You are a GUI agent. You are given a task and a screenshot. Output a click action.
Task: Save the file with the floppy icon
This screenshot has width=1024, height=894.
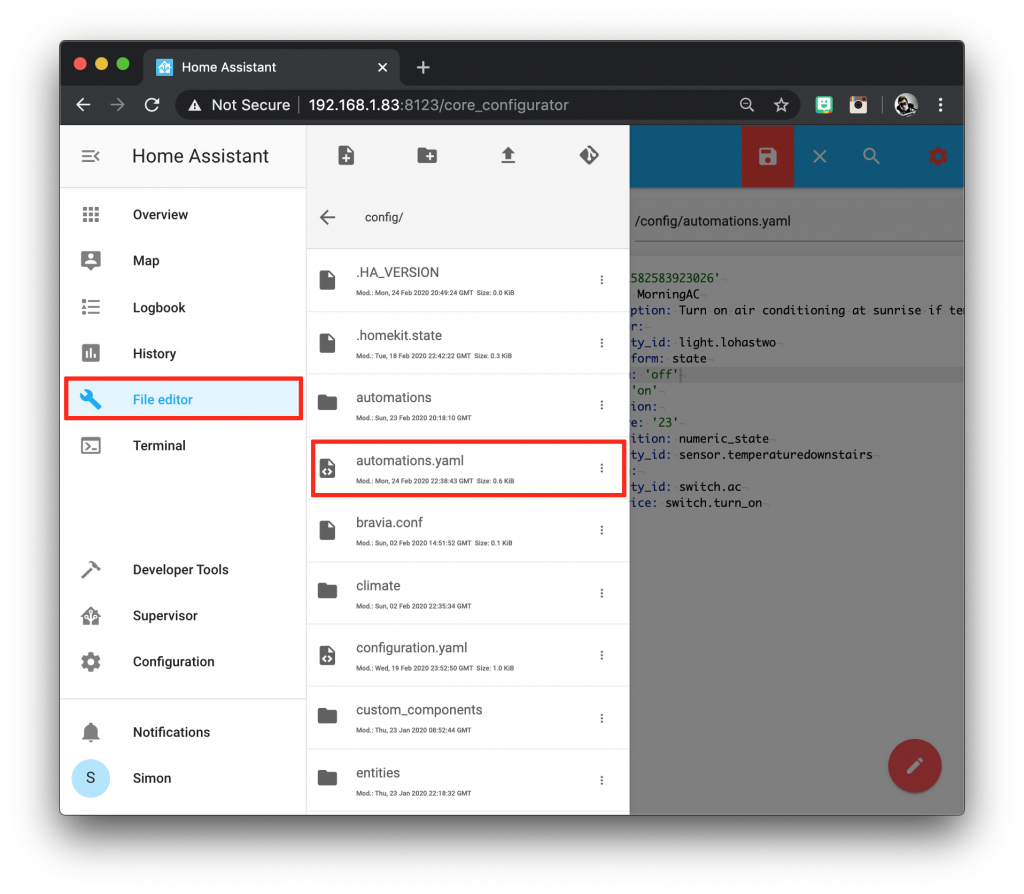767,156
